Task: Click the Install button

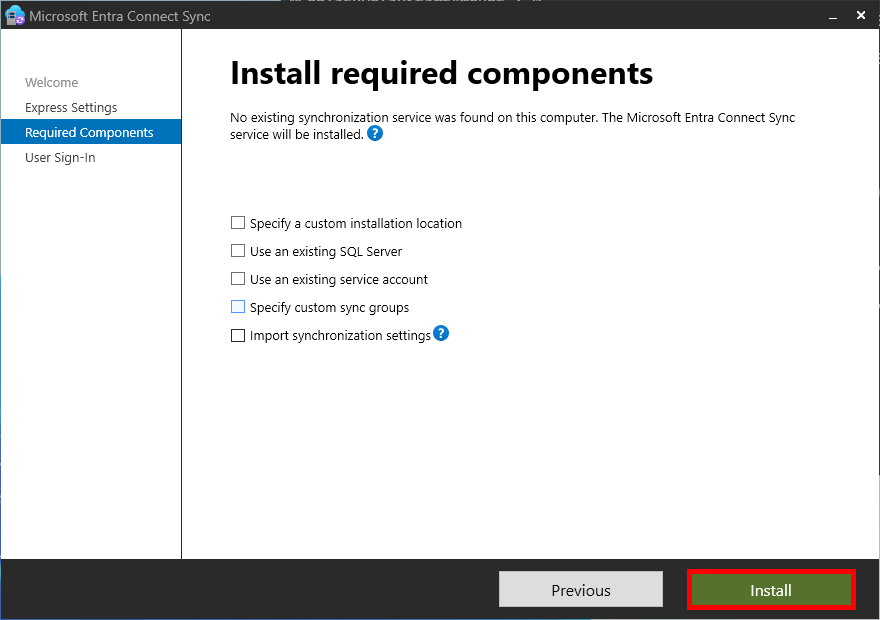Action: pos(771,589)
